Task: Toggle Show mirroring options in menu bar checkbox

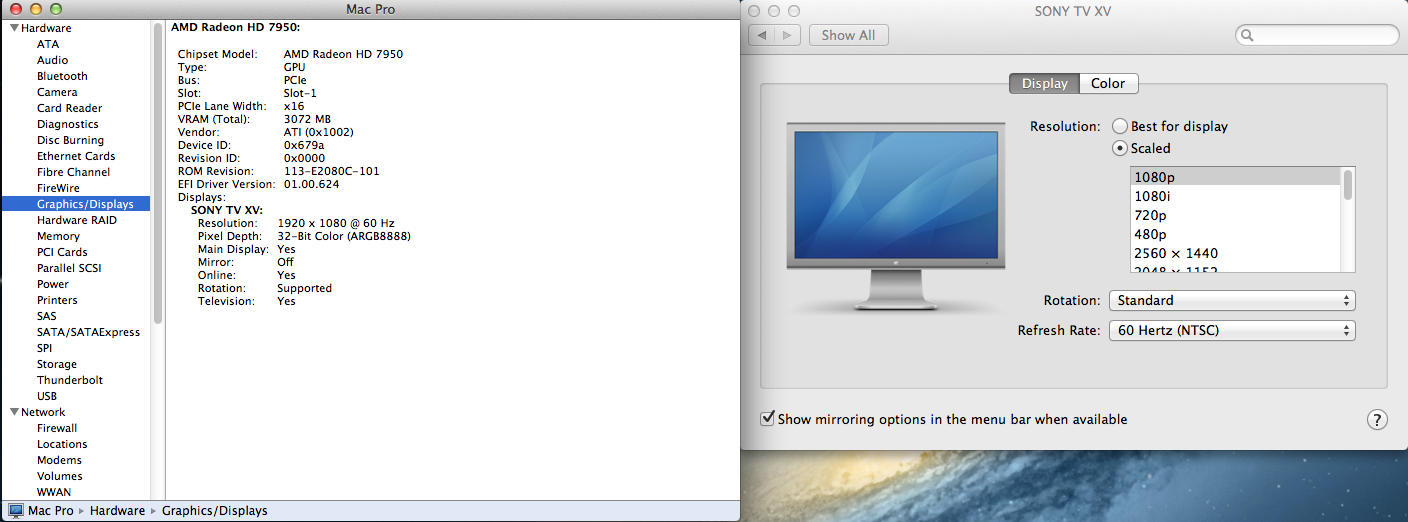Action: pos(768,418)
